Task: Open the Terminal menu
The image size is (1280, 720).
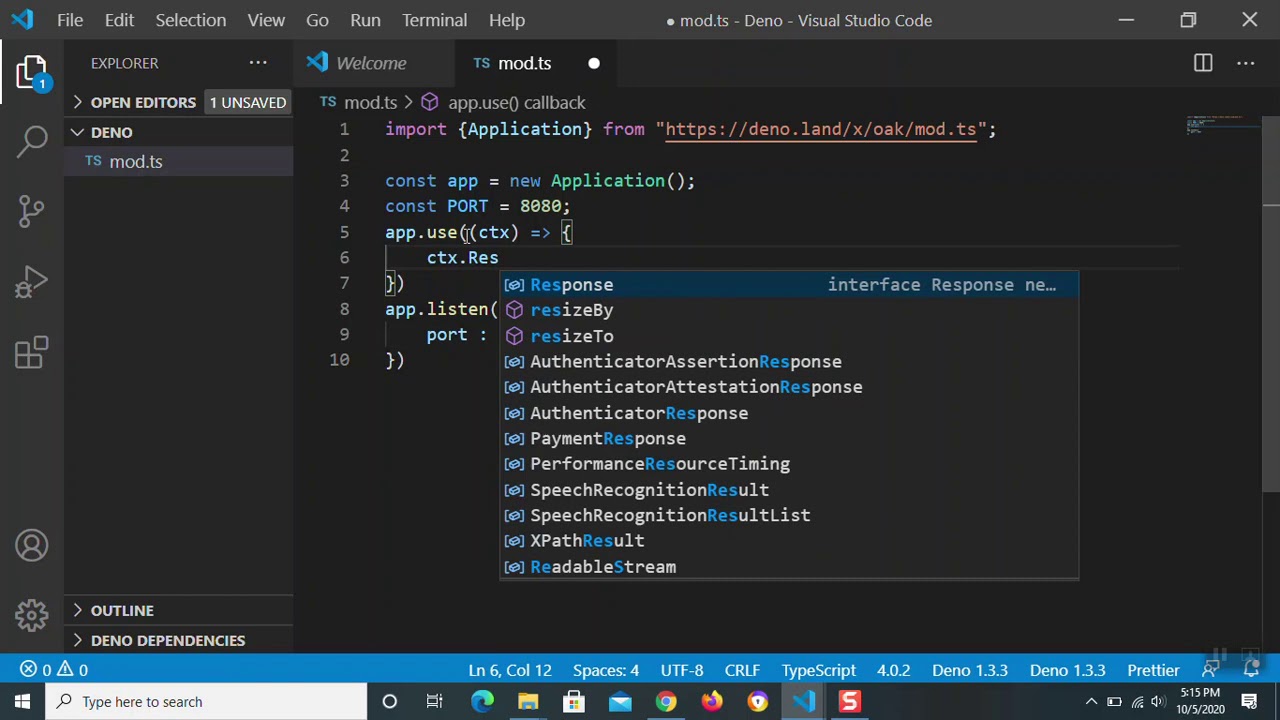Action: [434, 20]
